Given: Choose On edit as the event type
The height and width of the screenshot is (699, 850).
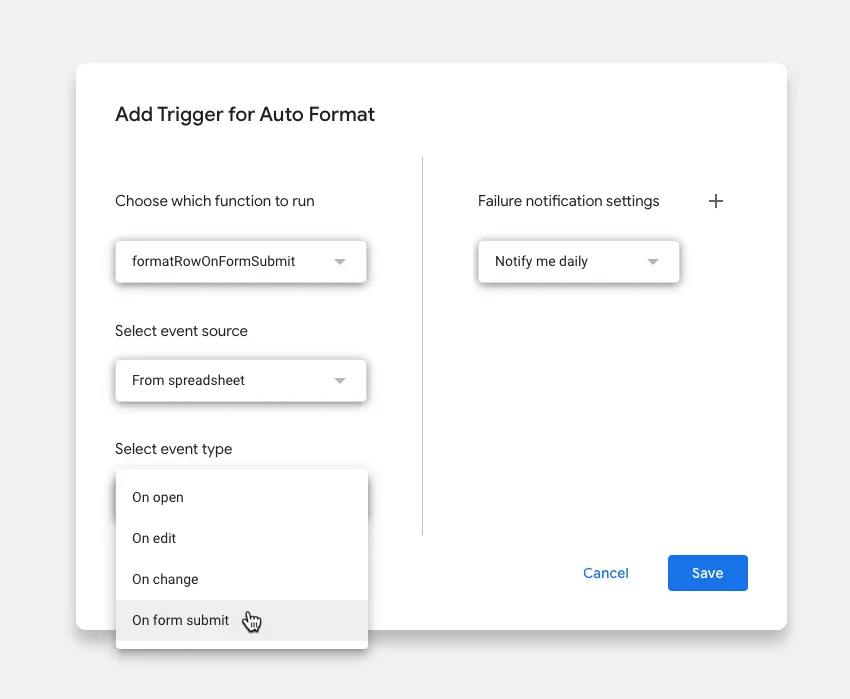Looking at the screenshot, I should [154, 538].
